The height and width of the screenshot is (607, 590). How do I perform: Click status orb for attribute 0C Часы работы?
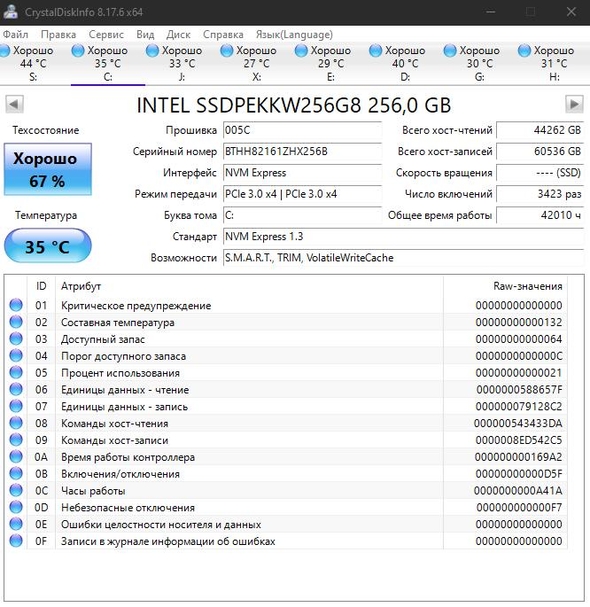(x=16, y=490)
